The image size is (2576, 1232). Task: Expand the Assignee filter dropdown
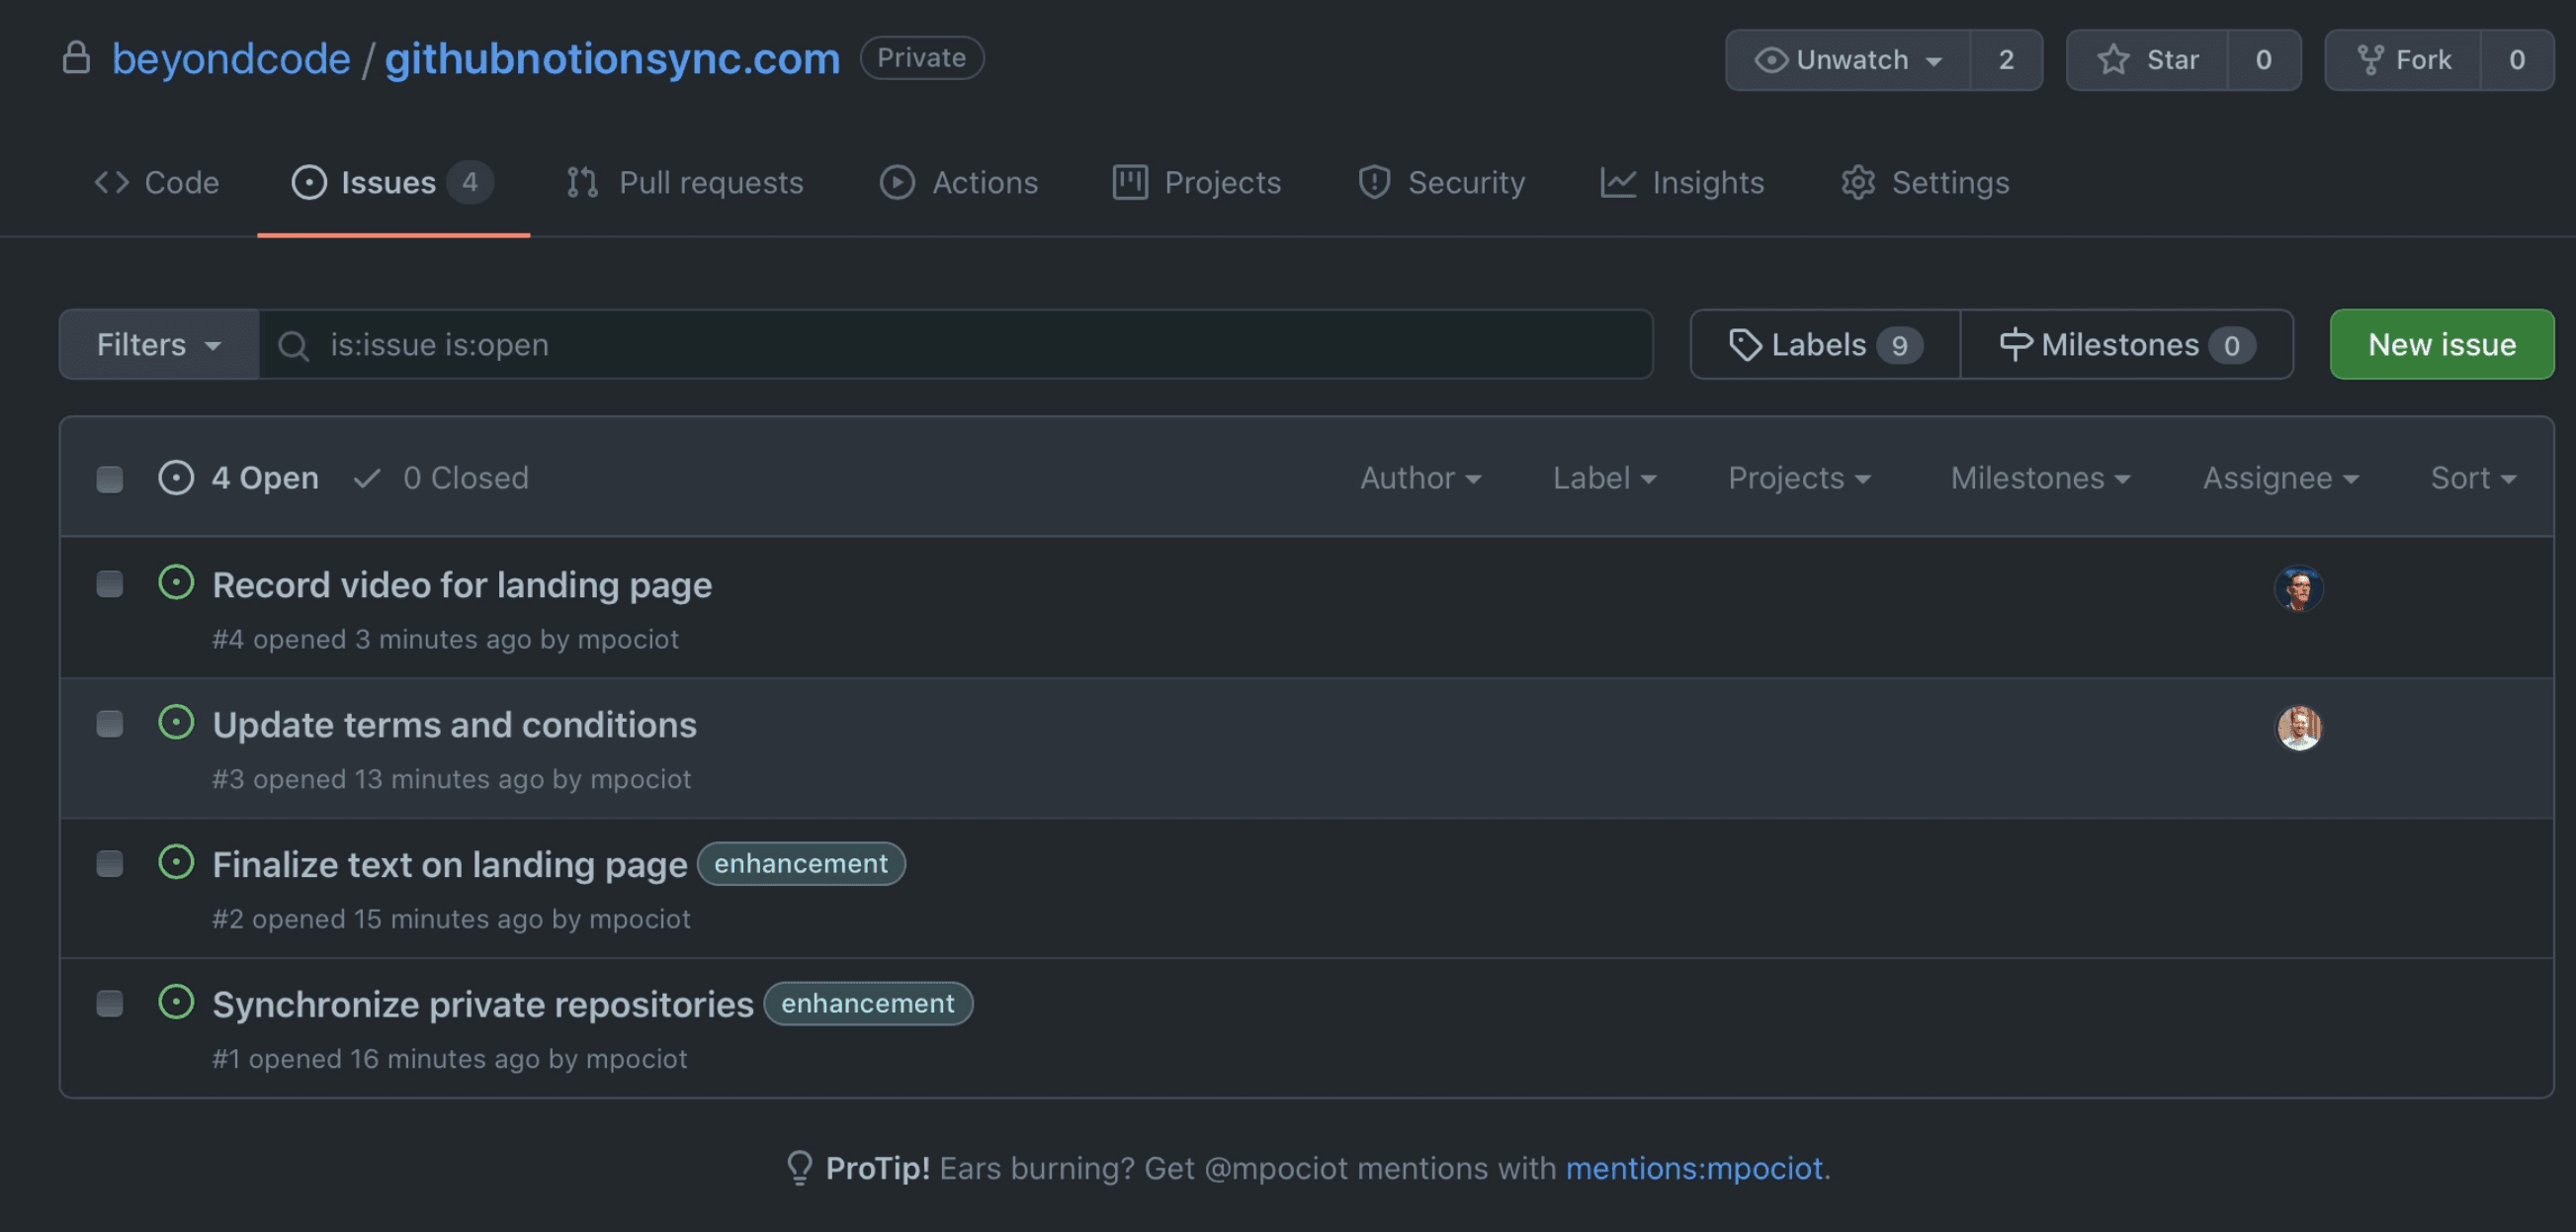pos(2281,478)
